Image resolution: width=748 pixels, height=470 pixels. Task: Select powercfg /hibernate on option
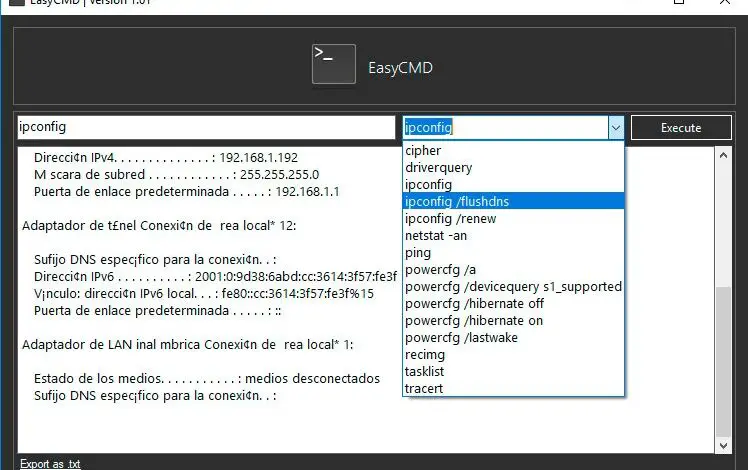click(x=513, y=321)
